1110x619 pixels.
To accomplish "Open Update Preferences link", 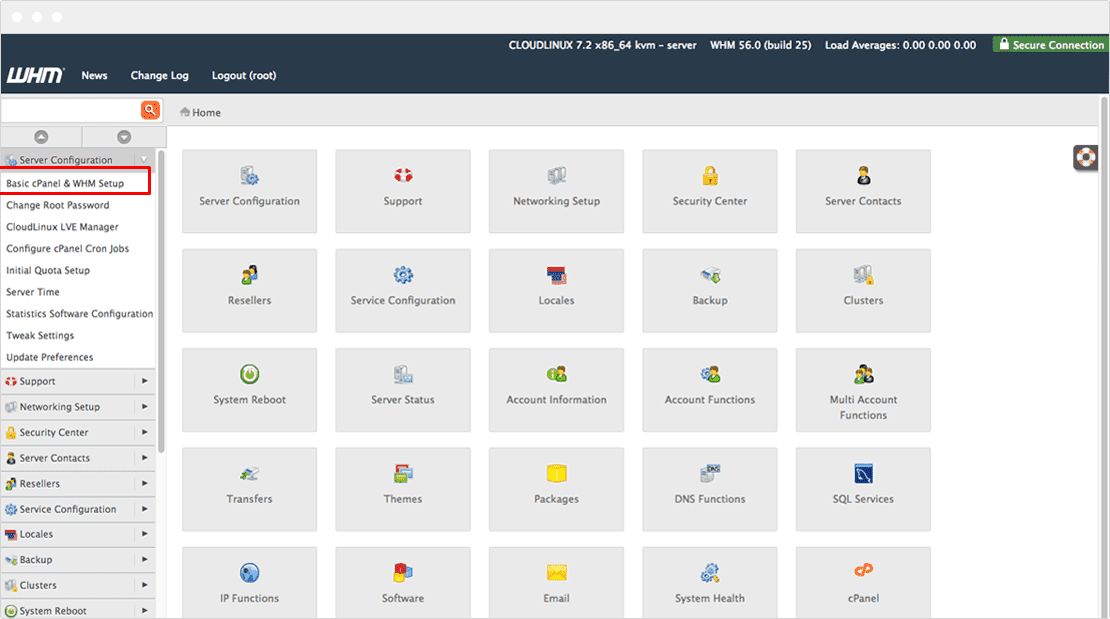I will [50, 357].
